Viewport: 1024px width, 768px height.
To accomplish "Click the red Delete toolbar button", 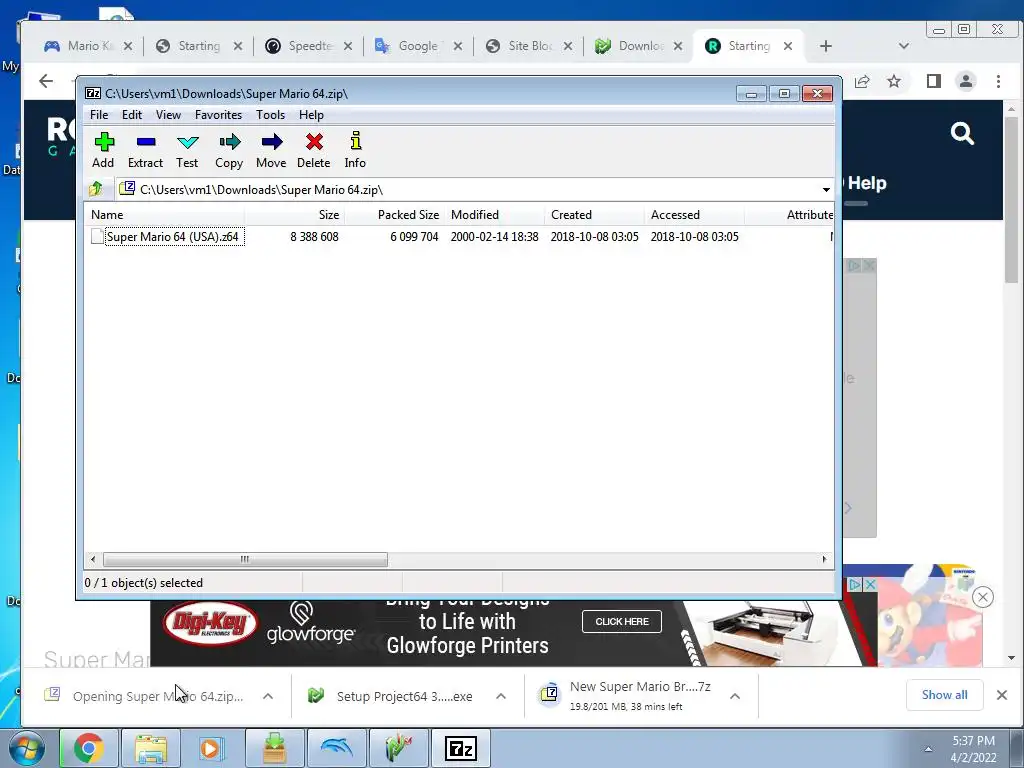I will point(313,150).
